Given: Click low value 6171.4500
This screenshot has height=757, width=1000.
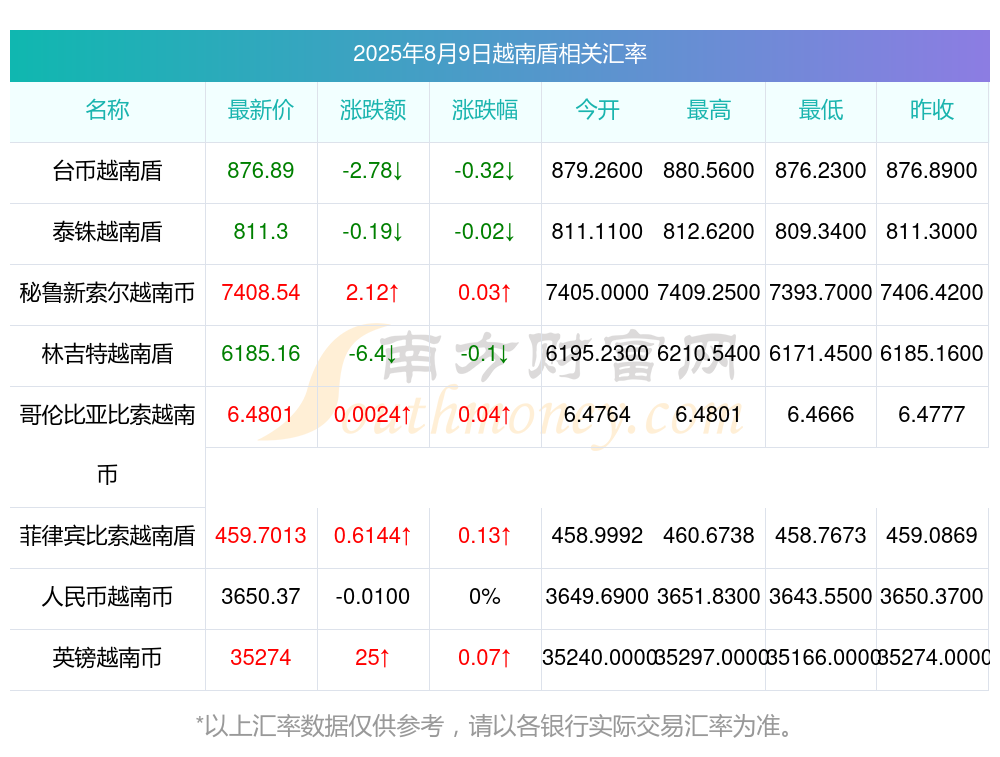Looking at the screenshot, I should [x=821, y=353].
